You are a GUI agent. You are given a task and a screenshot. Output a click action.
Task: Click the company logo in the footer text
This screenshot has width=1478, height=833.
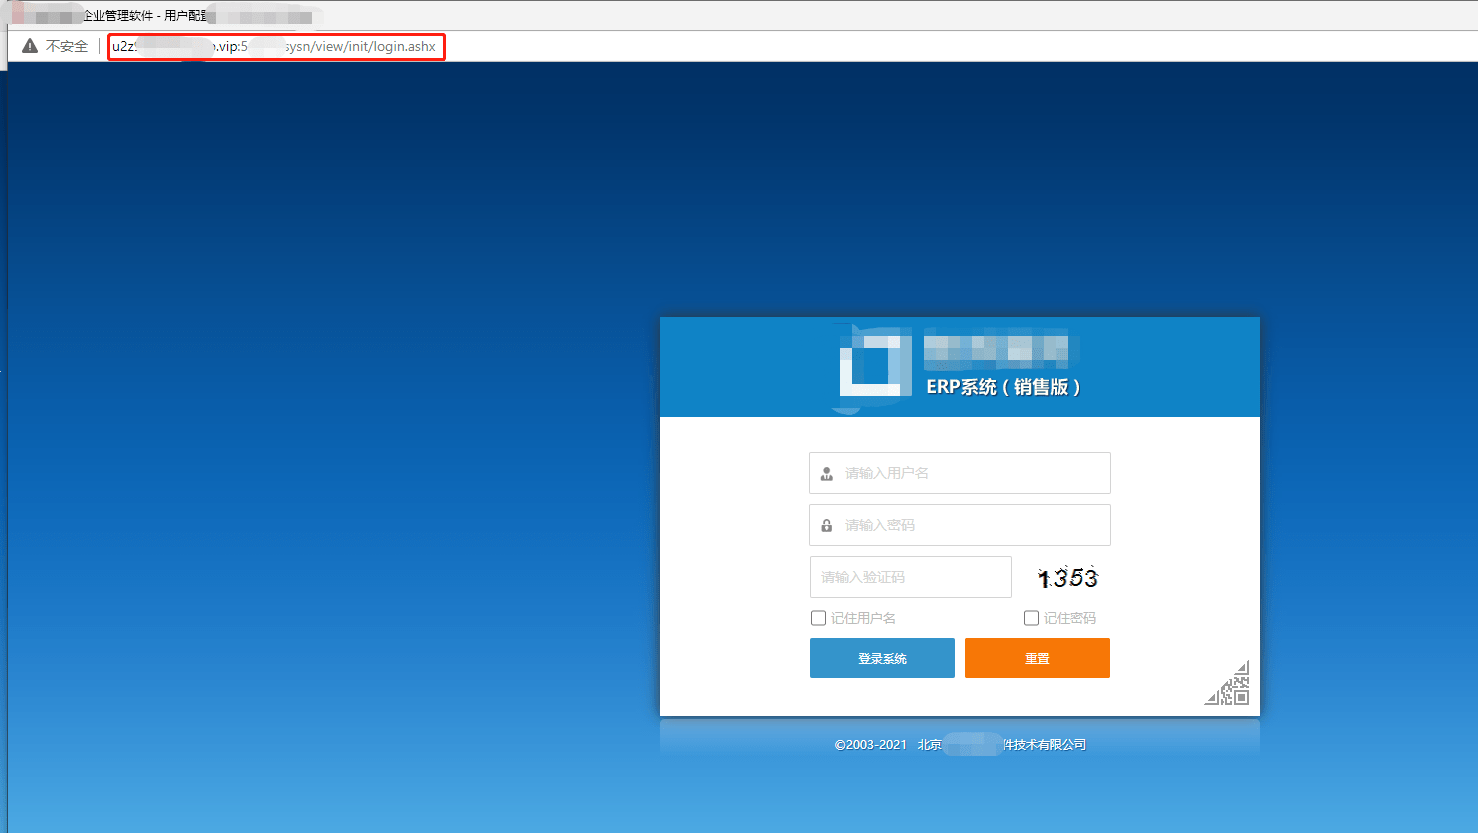point(970,744)
